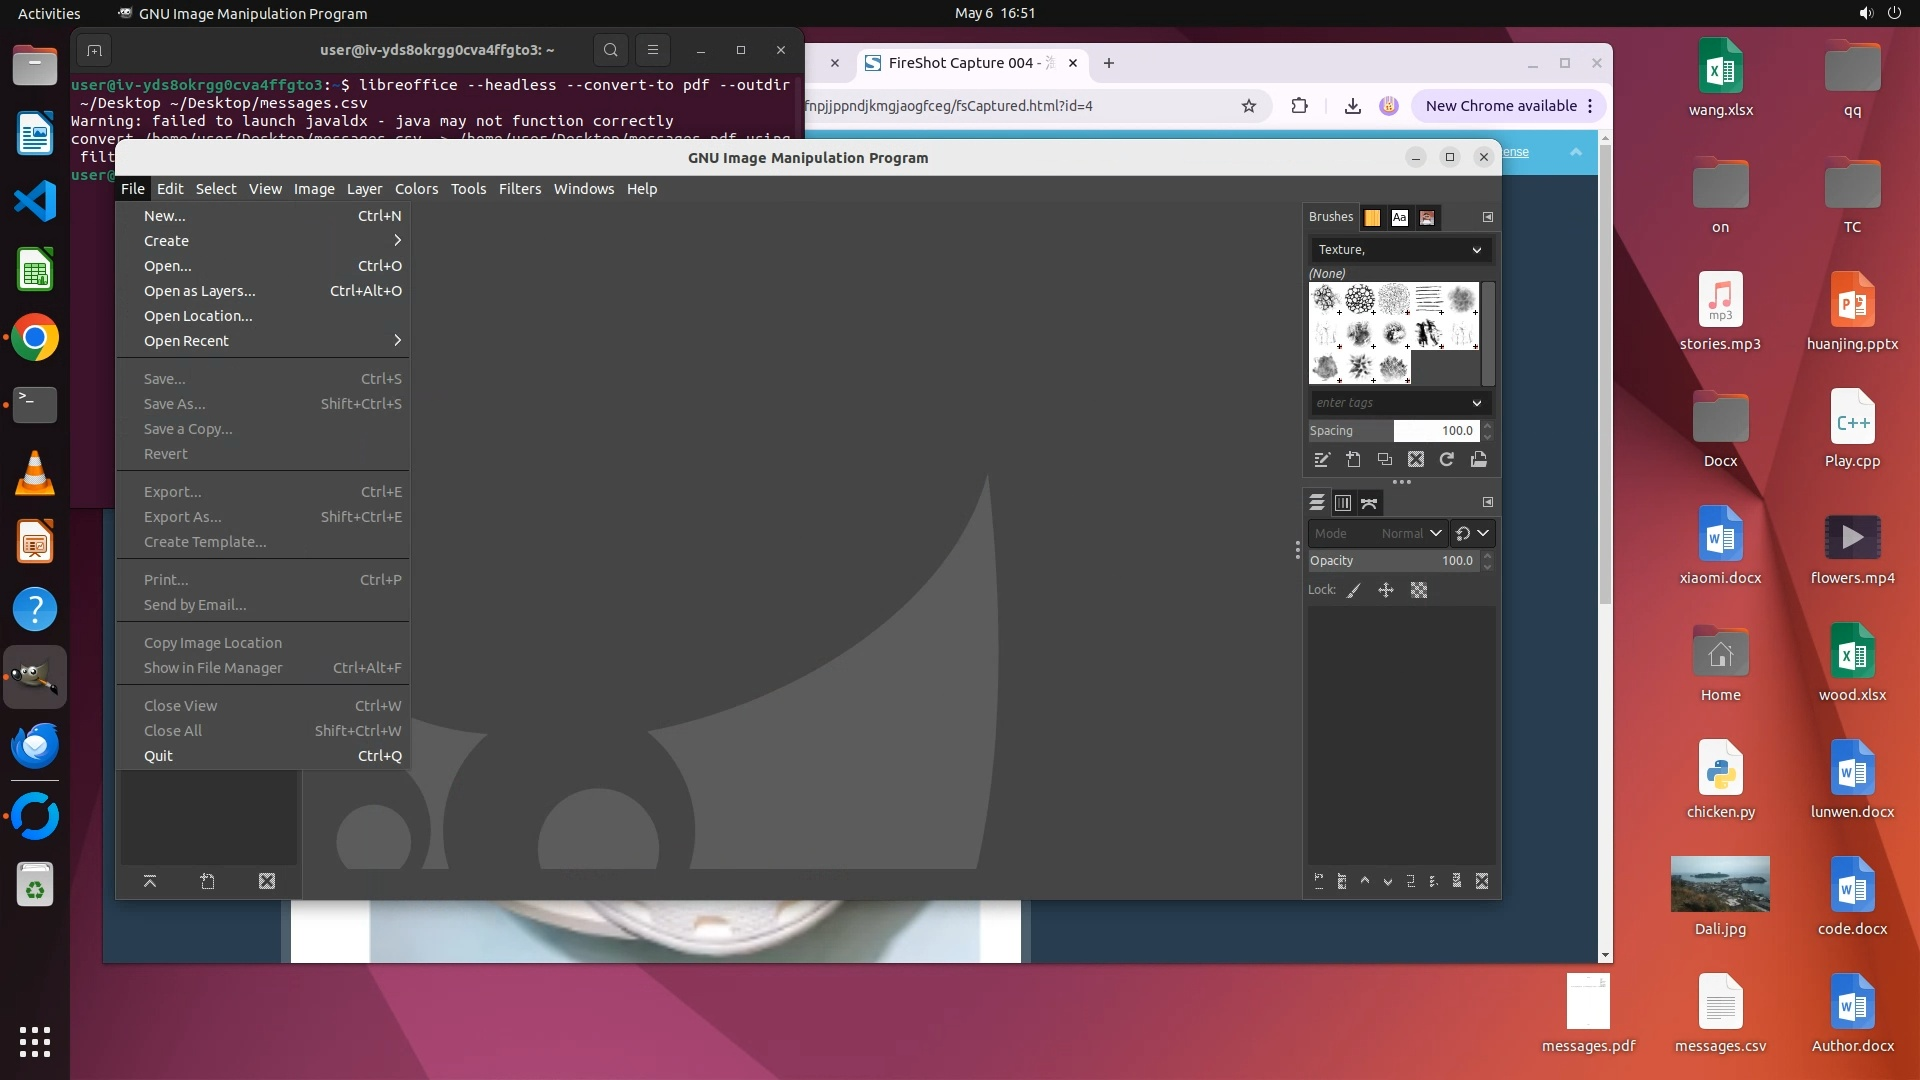Choose Open as Layers menu entry
The image size is (1920, 1080).
click(200, 291)
